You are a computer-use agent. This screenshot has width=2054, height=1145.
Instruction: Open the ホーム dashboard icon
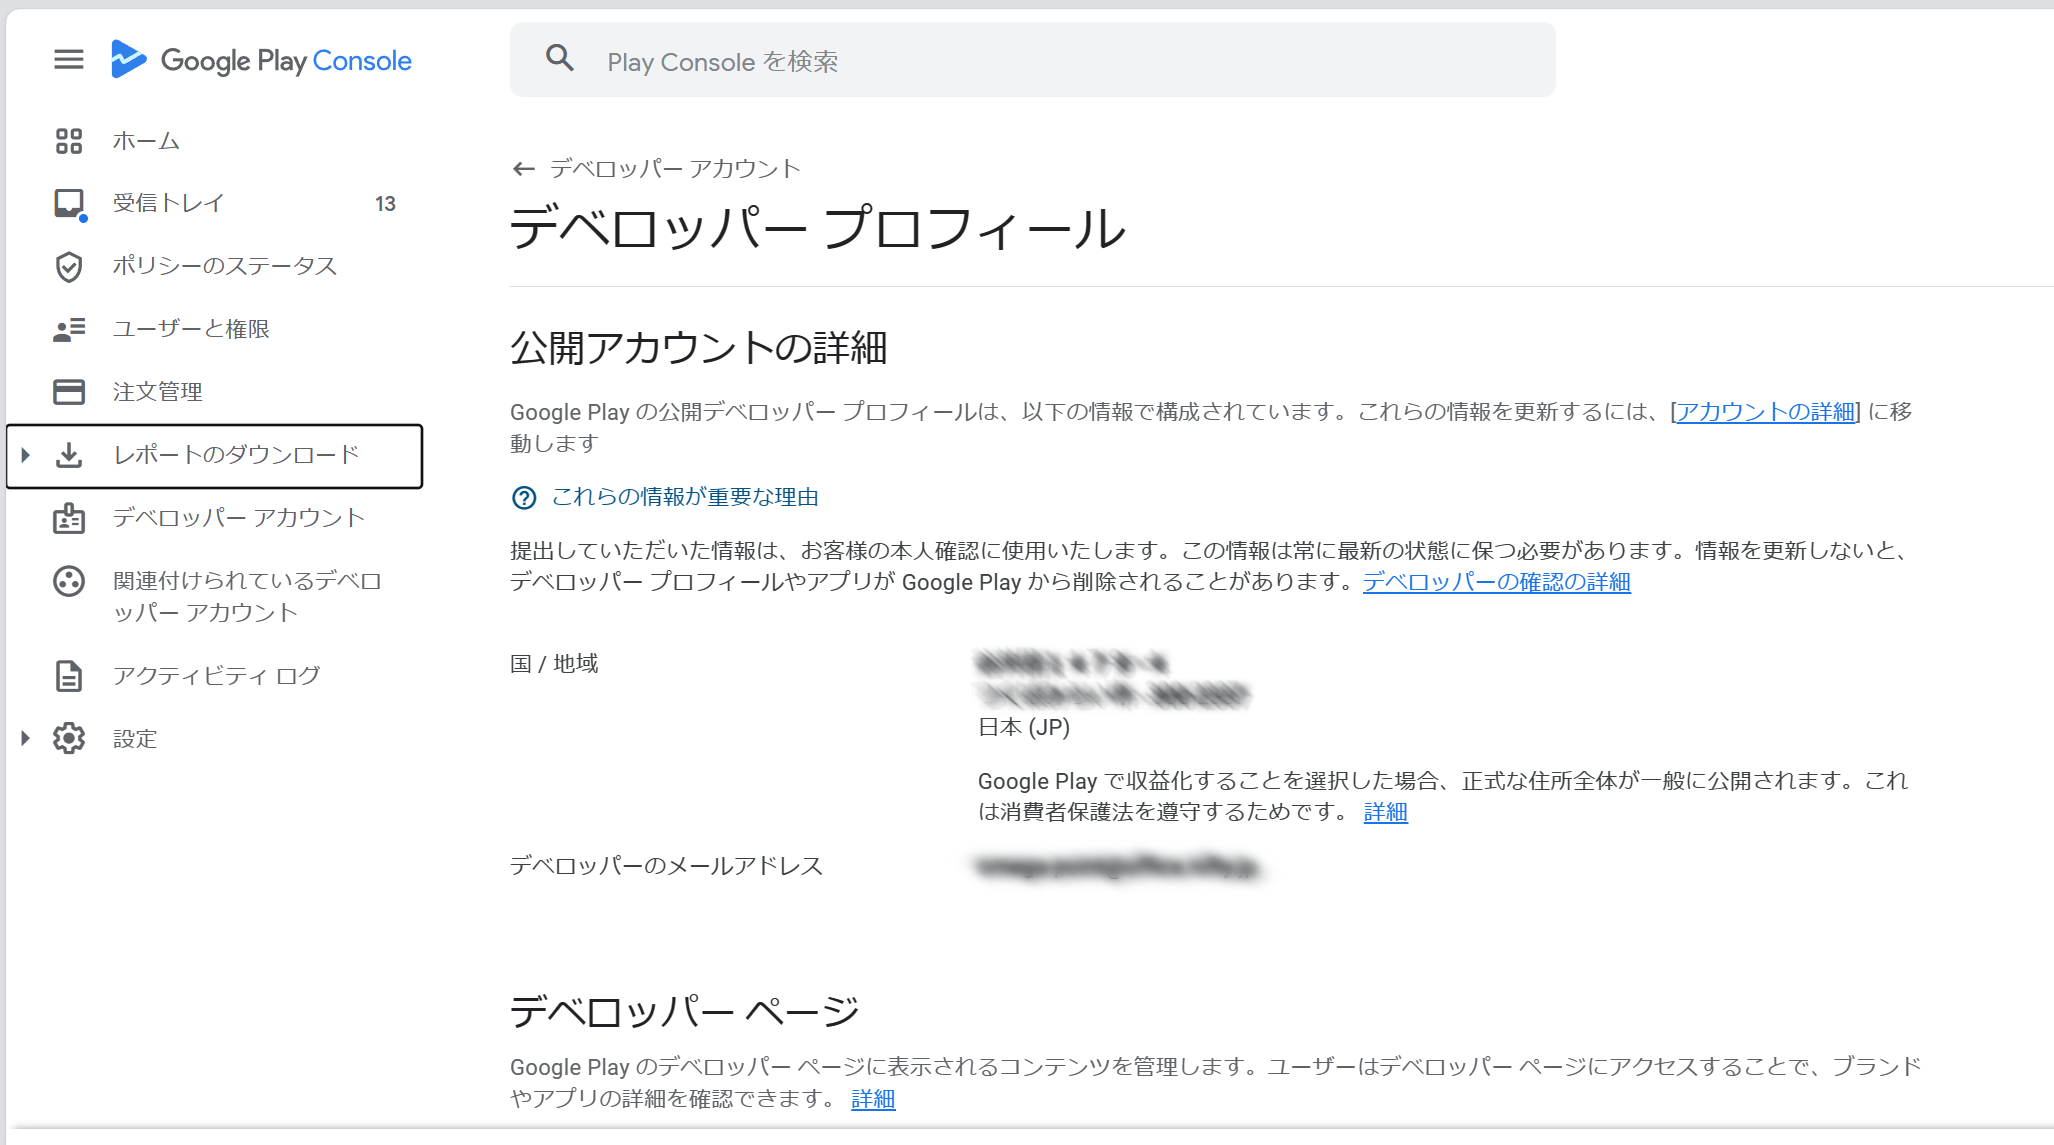click(x=68, y=141)
